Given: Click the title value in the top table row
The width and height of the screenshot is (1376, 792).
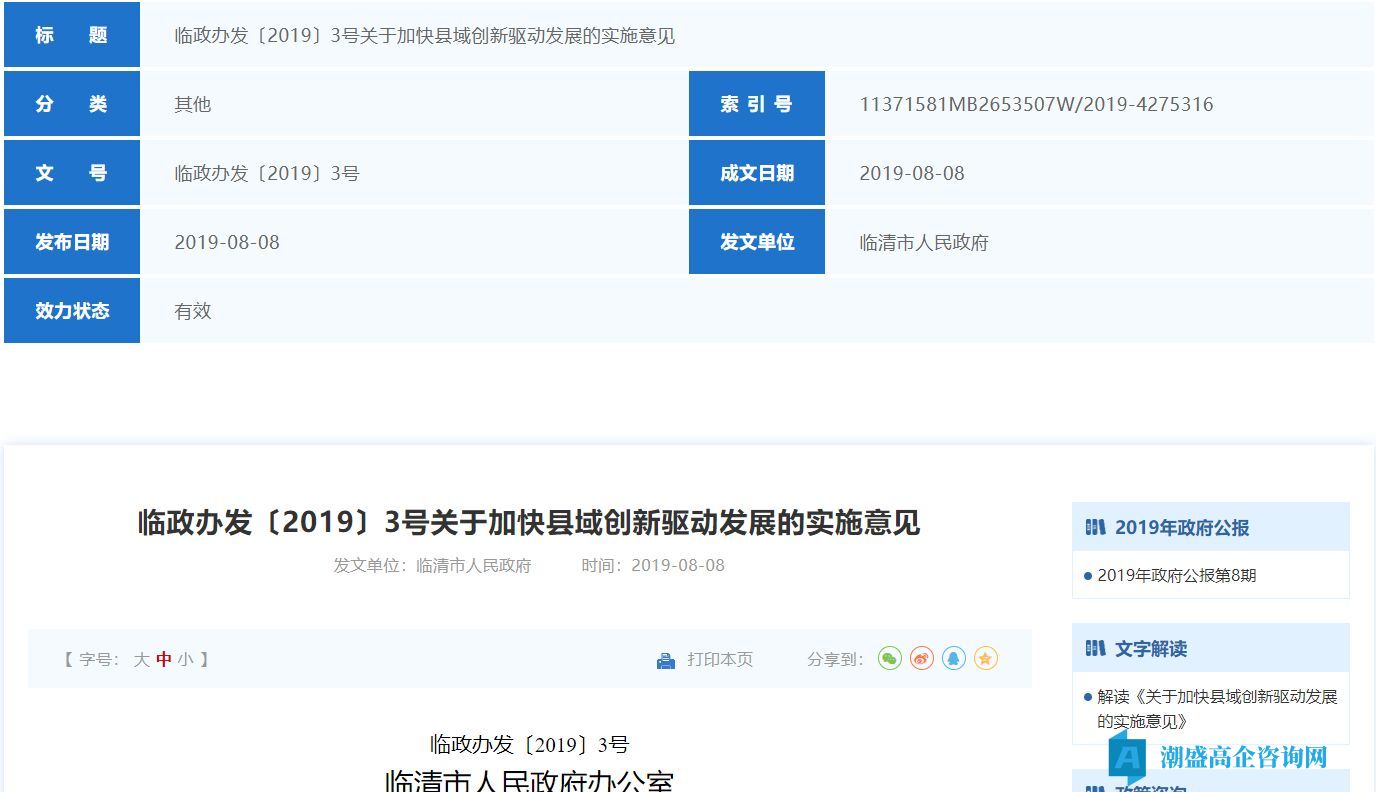Looking at the screenshot, I should [425, 35].
